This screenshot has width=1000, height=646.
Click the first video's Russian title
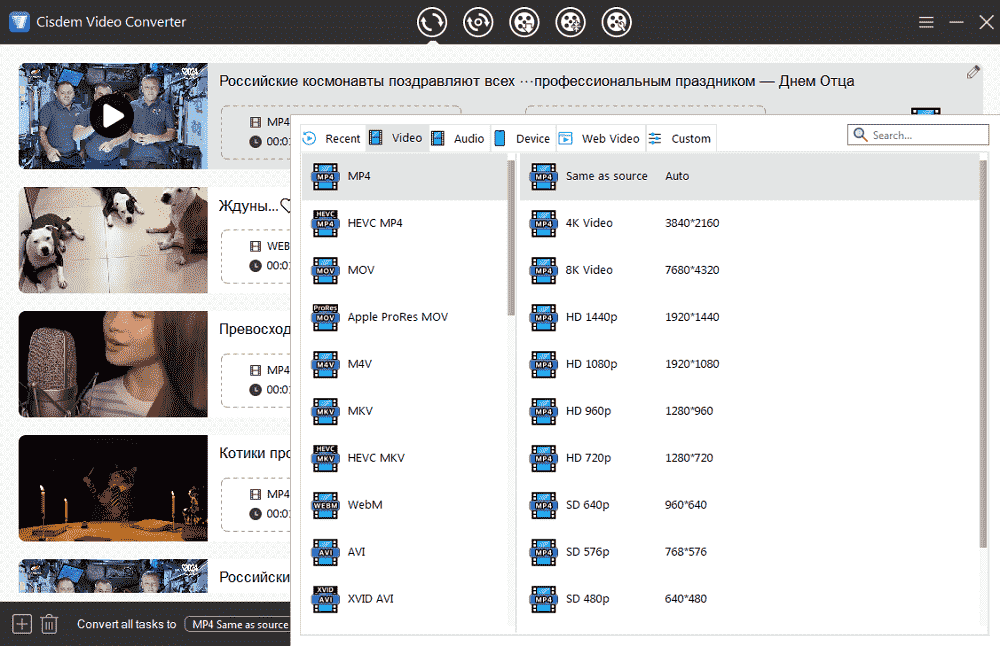536,81
